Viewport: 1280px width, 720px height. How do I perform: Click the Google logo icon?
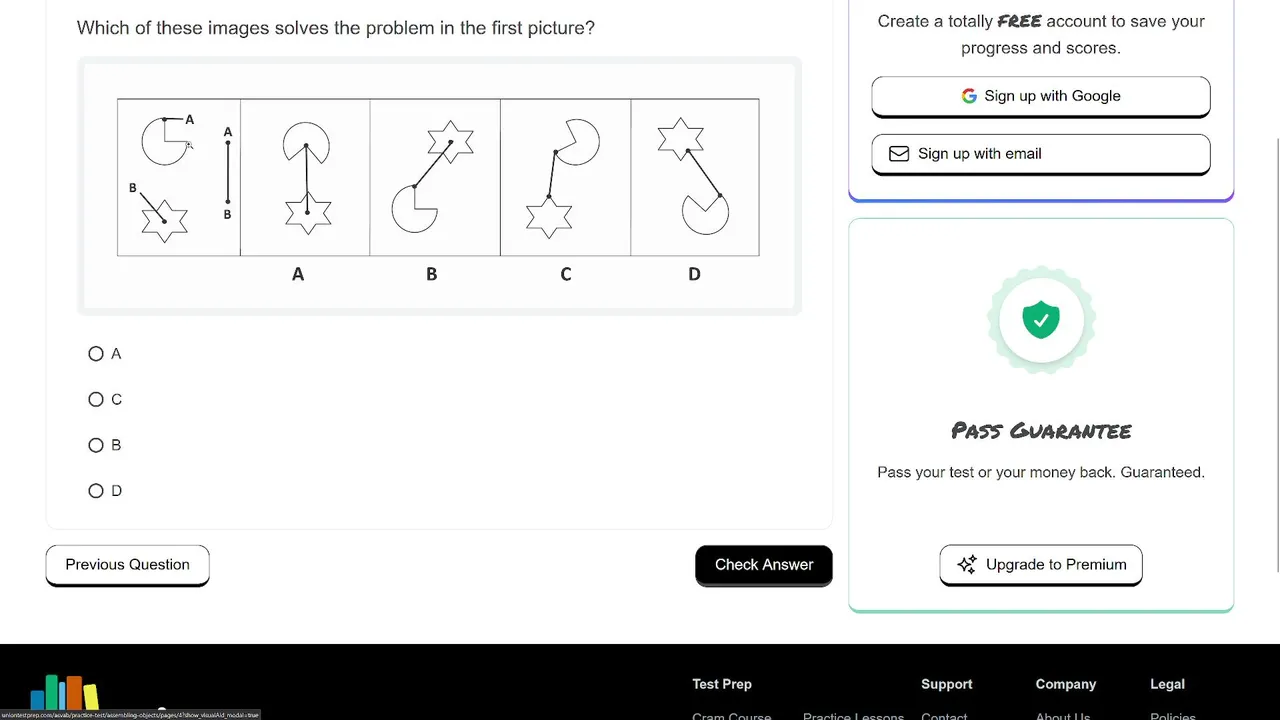(968, 96)
